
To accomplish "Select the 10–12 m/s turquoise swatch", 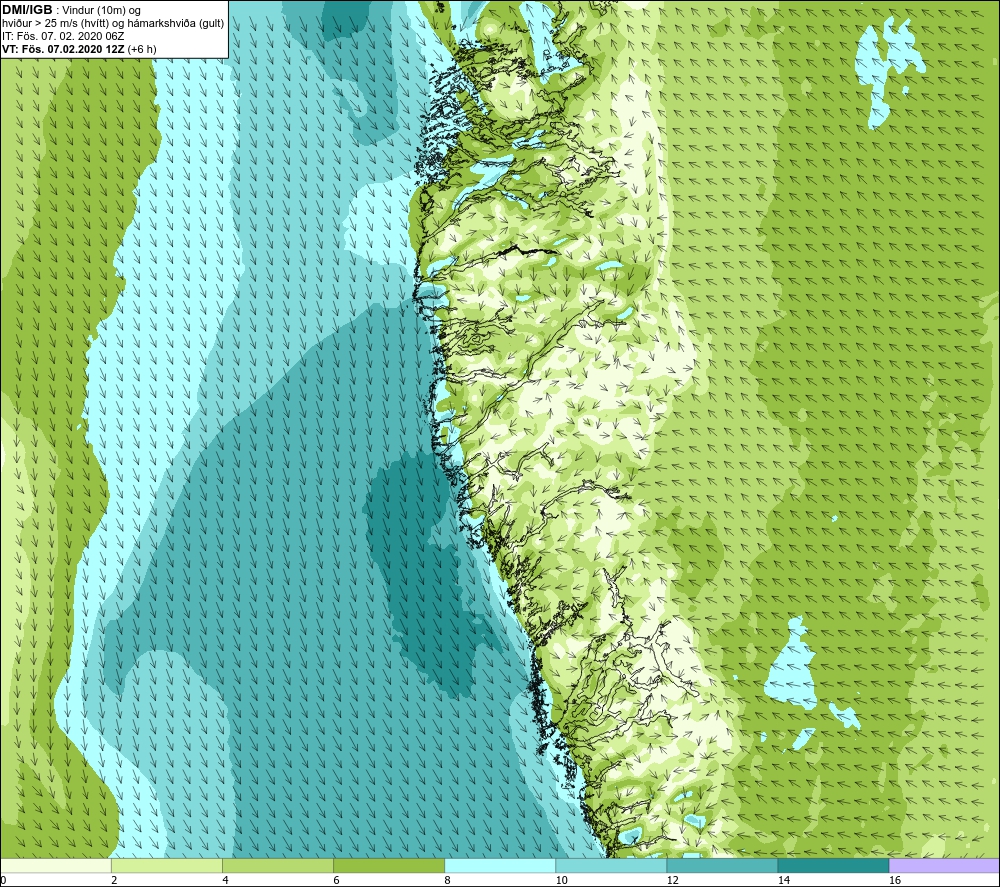I will tap(610, 866).
